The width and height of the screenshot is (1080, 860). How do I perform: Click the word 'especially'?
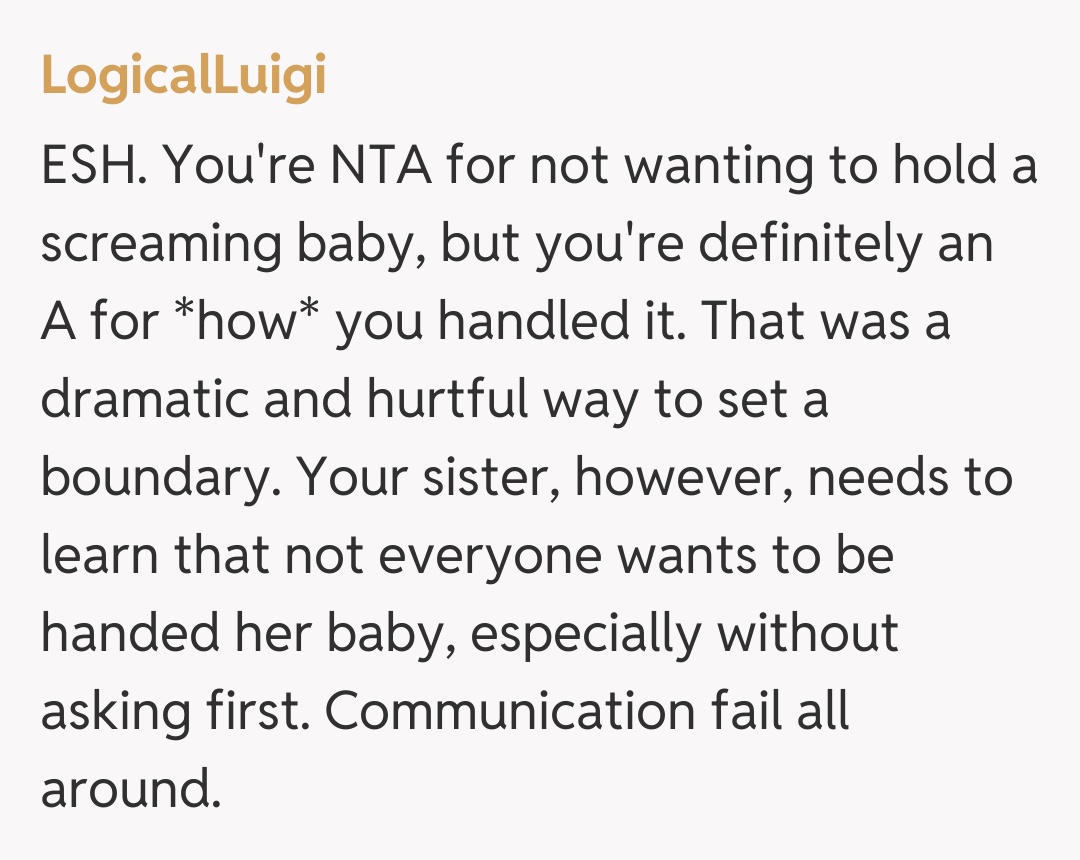click(586, 634)
